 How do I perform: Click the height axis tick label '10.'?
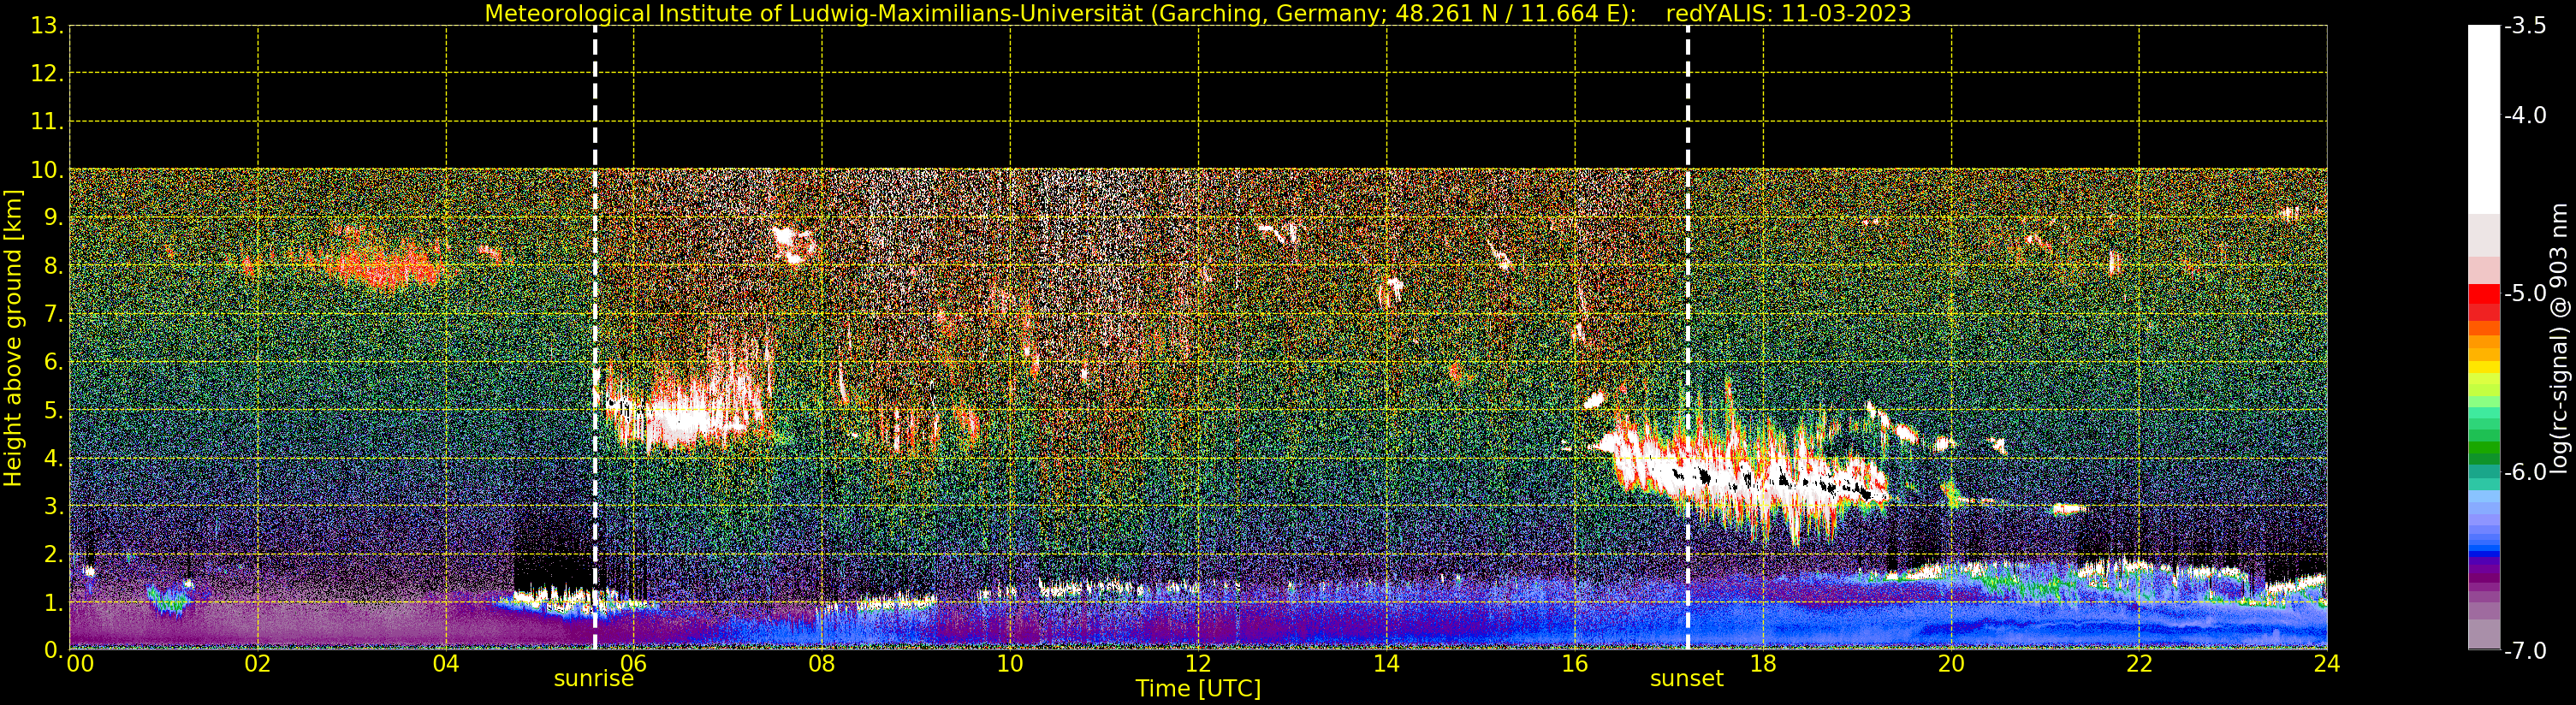(x=47, y=170)
